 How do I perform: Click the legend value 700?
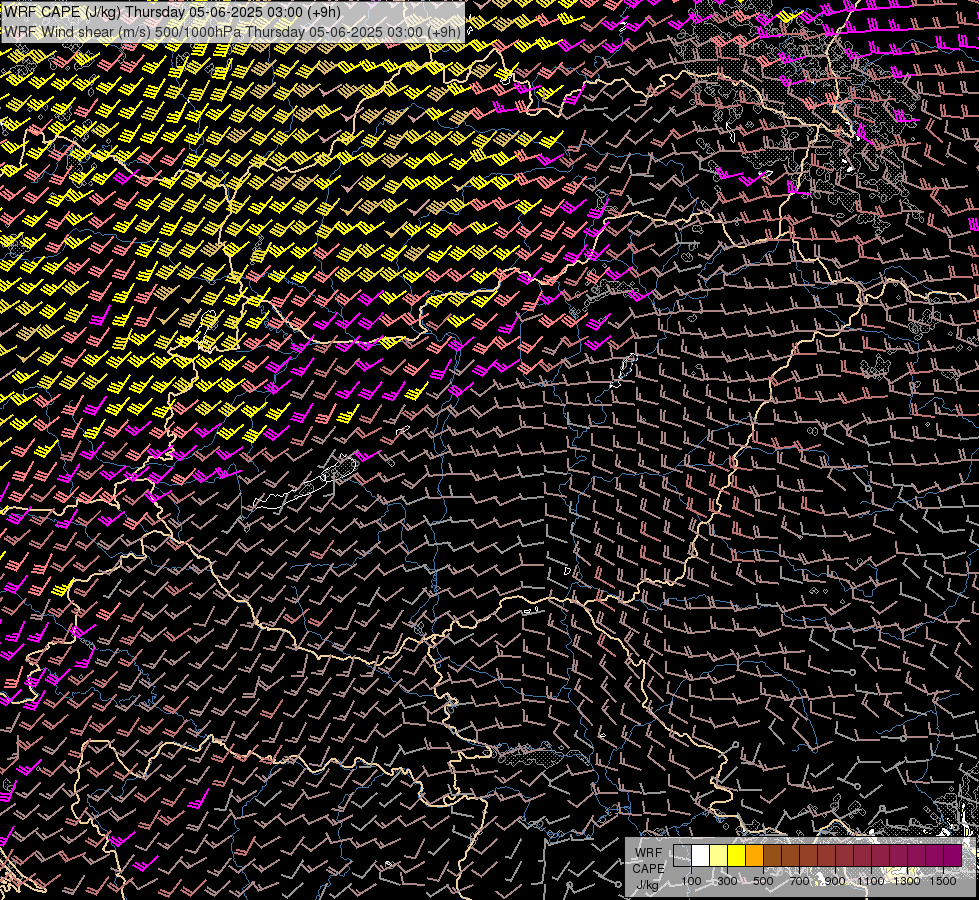coord(799,881)
